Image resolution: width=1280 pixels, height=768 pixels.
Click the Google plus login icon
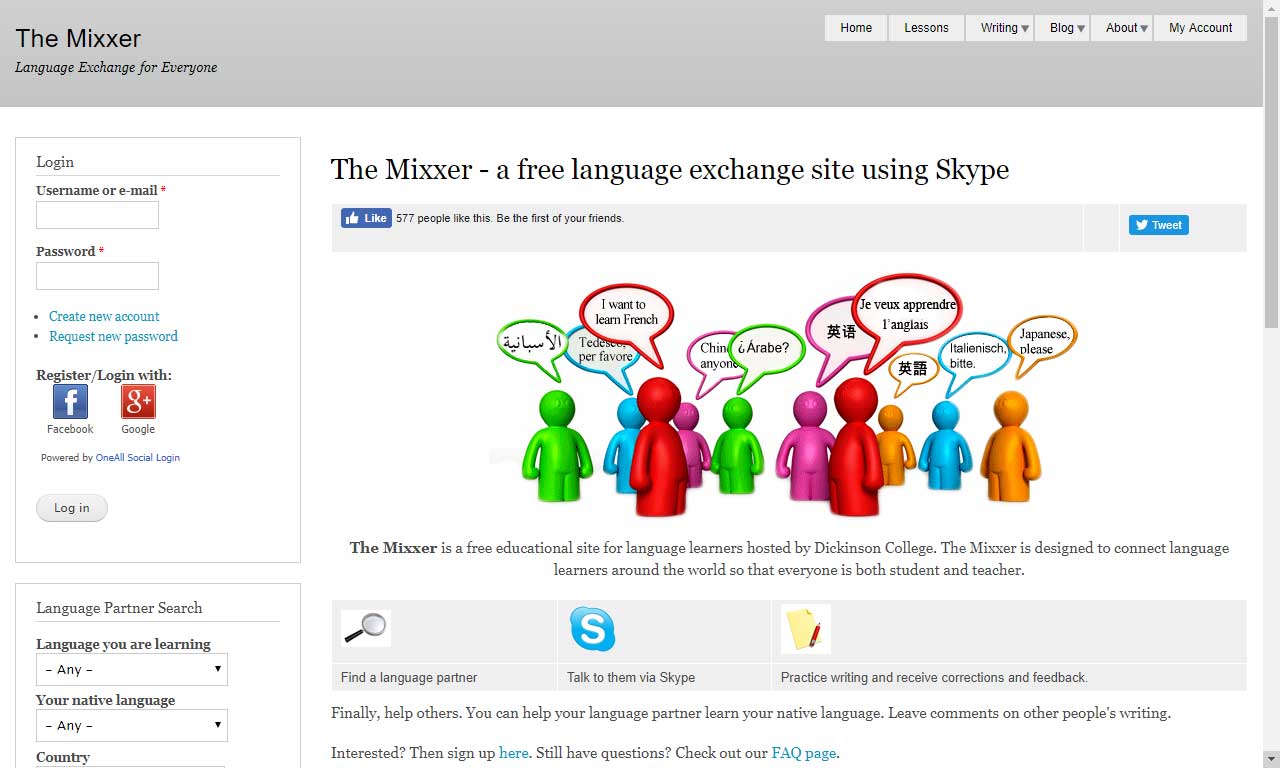[138, 402]
